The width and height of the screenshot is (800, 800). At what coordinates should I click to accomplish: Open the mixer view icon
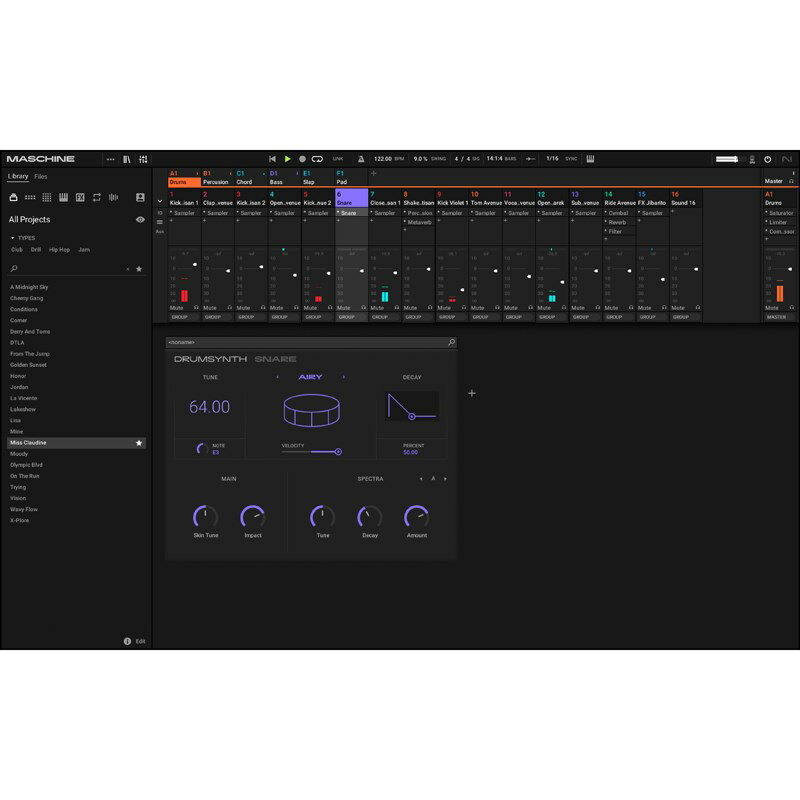pos(143,159)
